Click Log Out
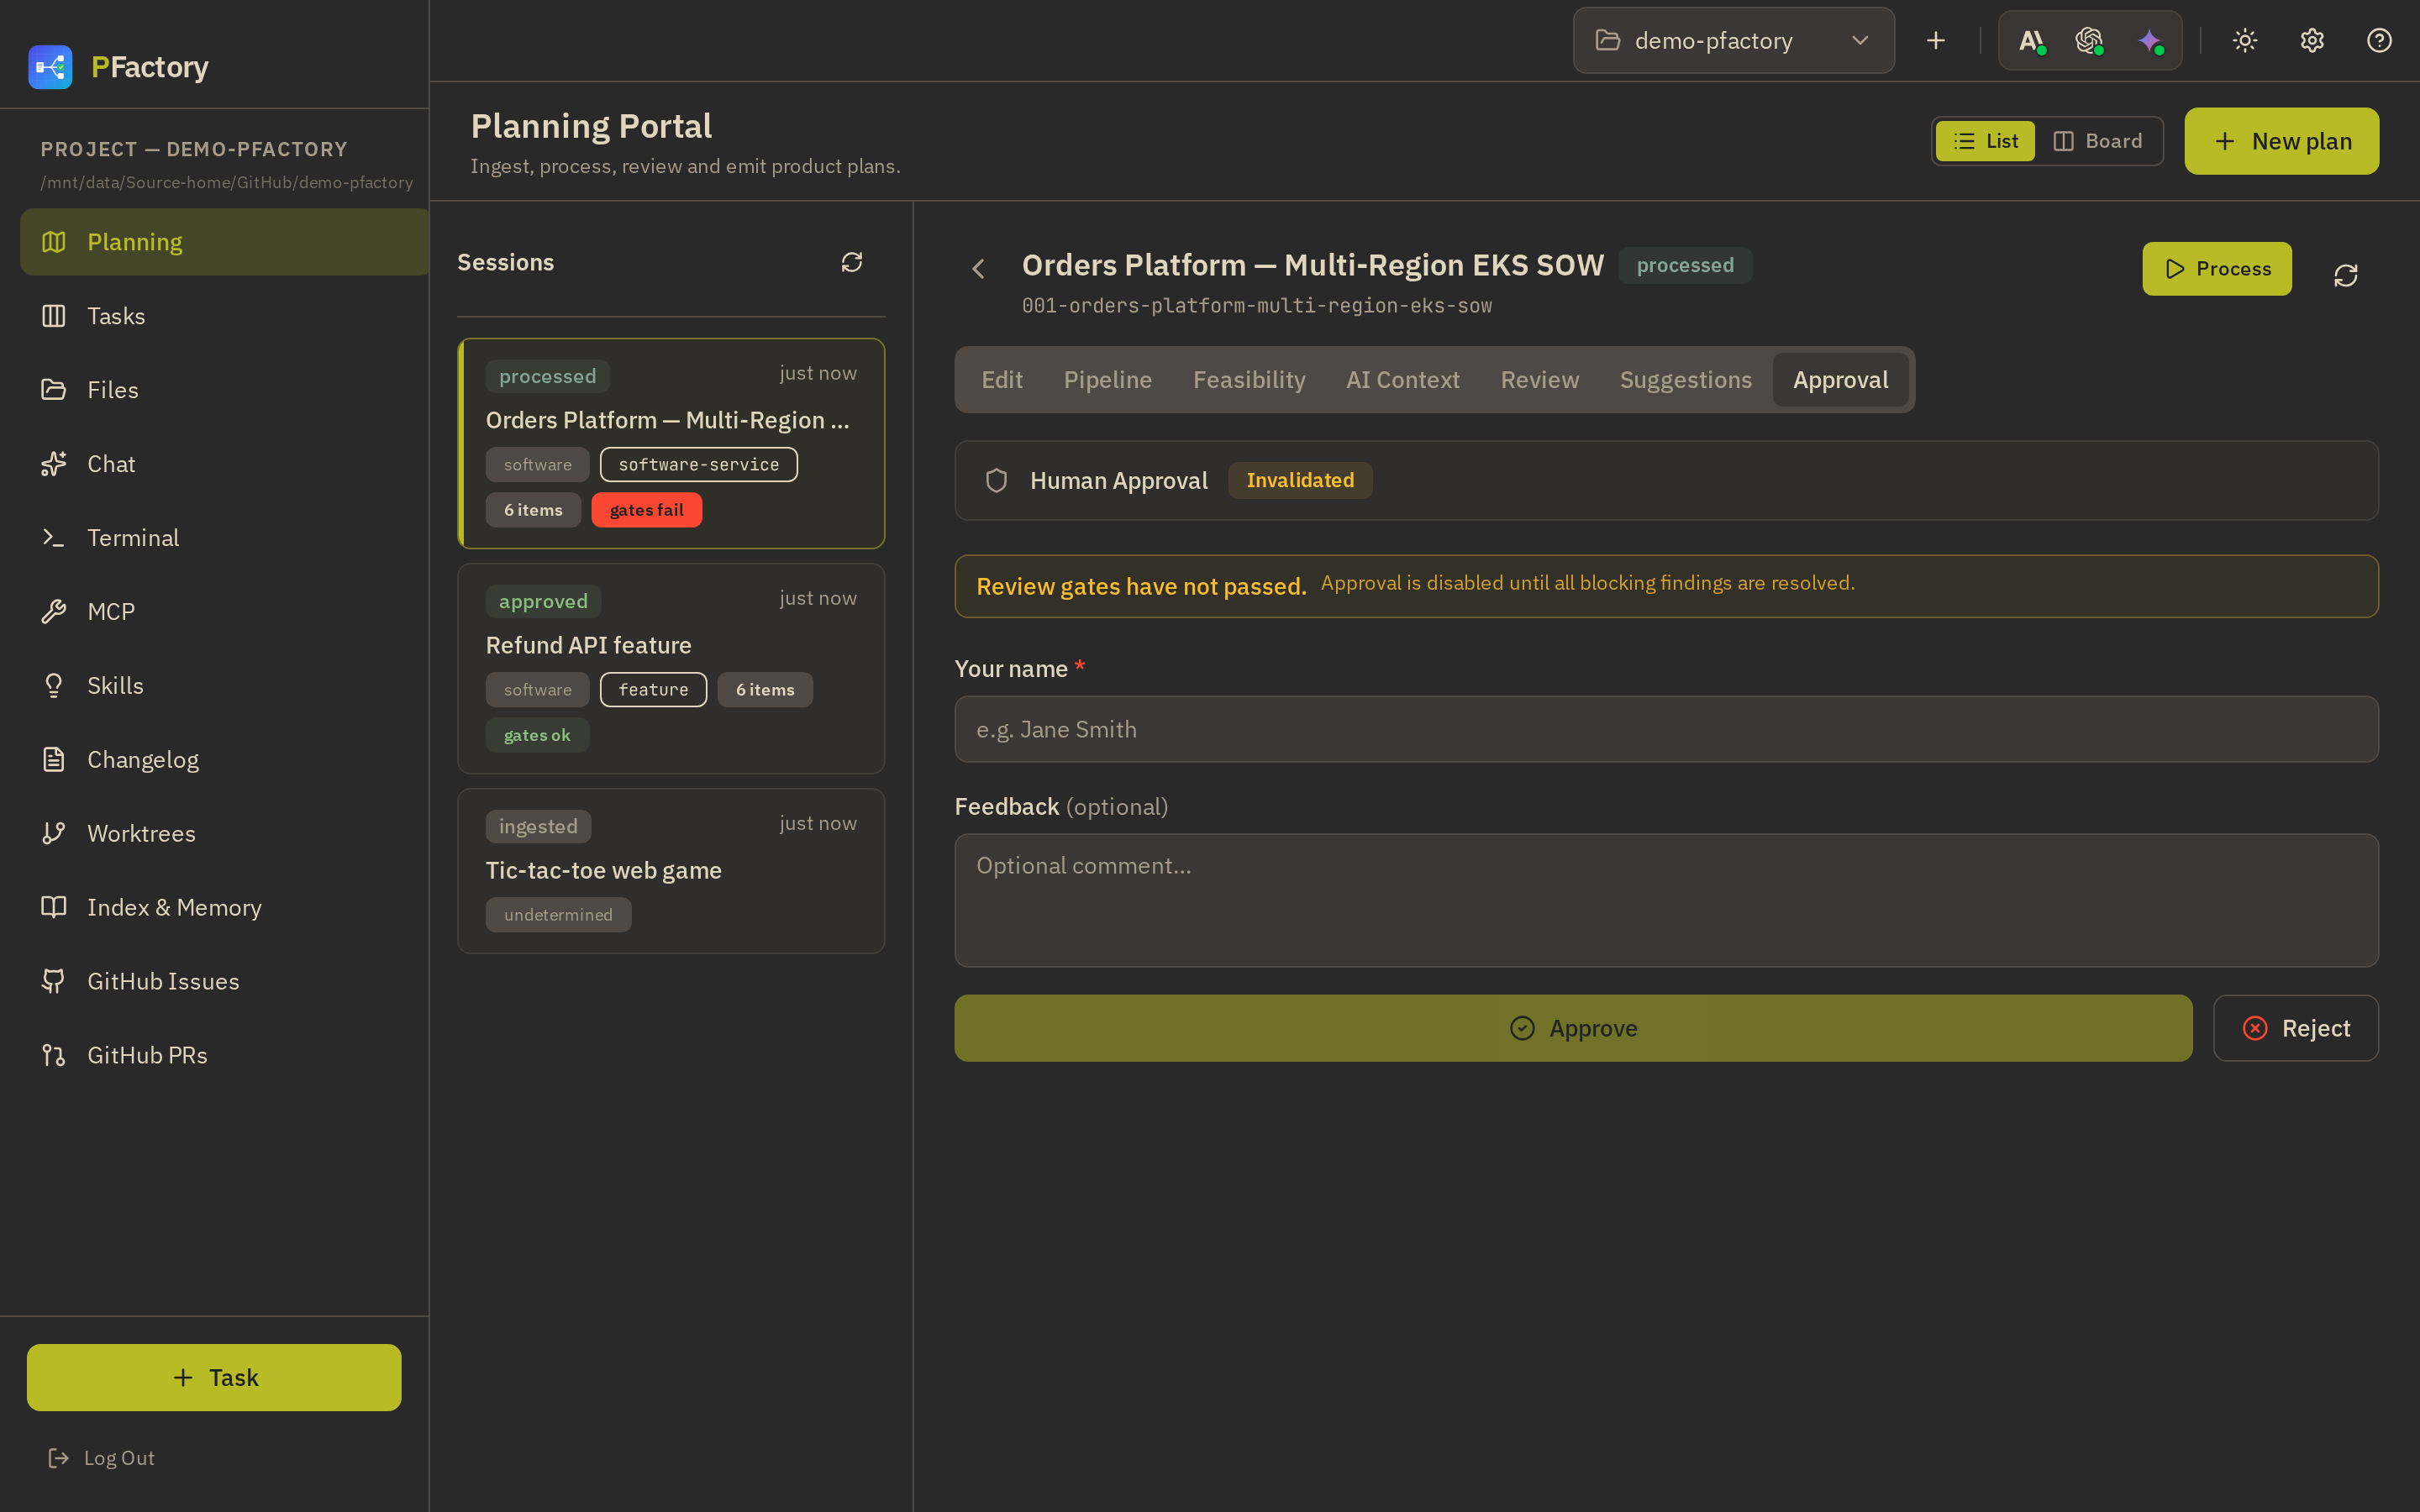Viewport: 2420px width, 1512px height. [101, 1458]
